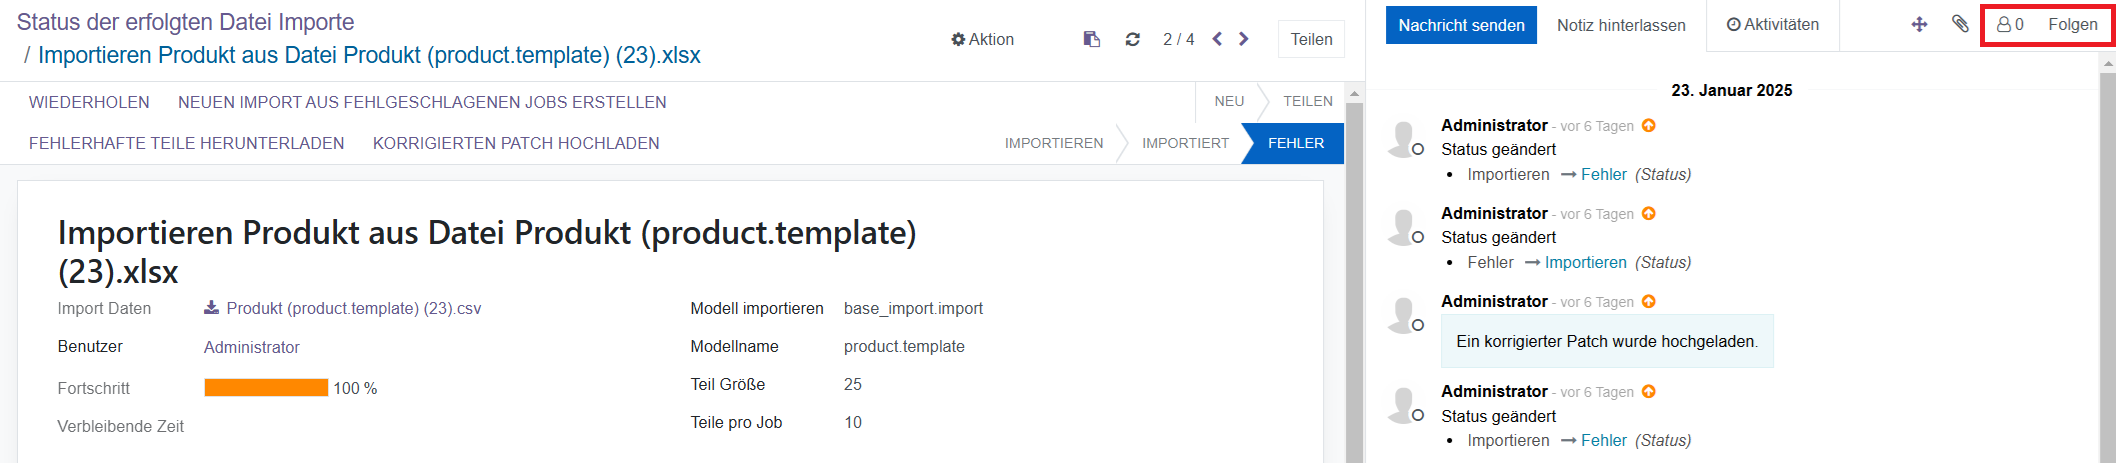Viewport: 2116px width, 463px height.
Task: Click the refresh record icon
Action: point(1132,39)
